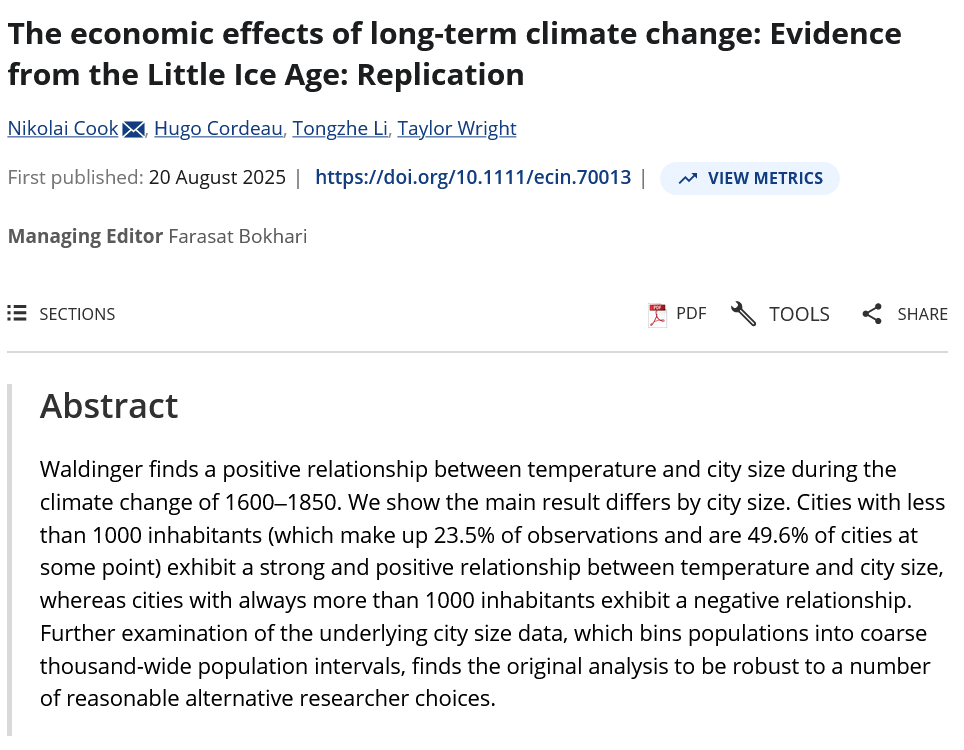This screenshot has width=964, height=750.
Task: Click the share network icon
Action: (872, 314)
